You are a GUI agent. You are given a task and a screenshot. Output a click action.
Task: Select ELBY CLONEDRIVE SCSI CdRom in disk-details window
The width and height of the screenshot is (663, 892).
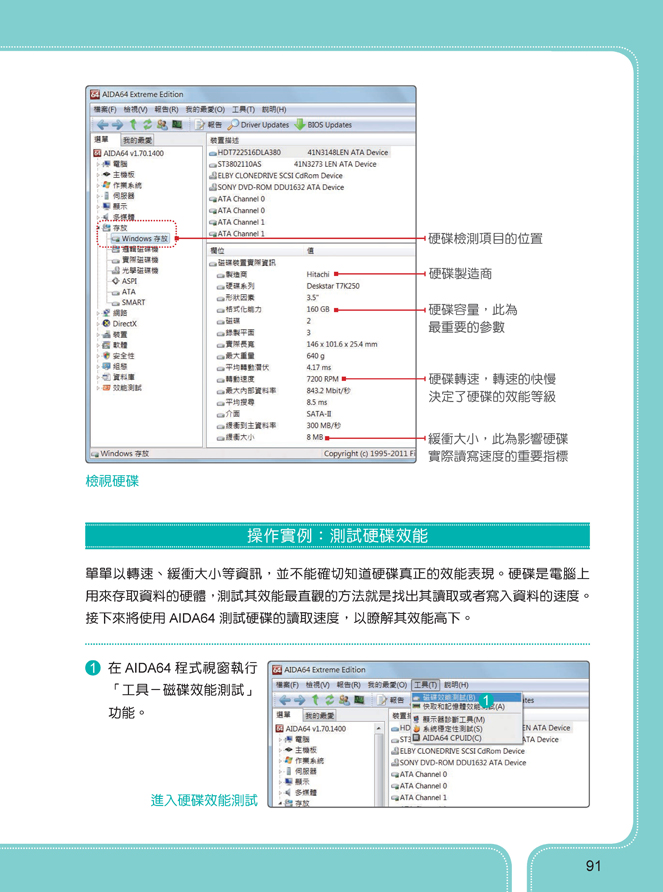click(276, 176)
